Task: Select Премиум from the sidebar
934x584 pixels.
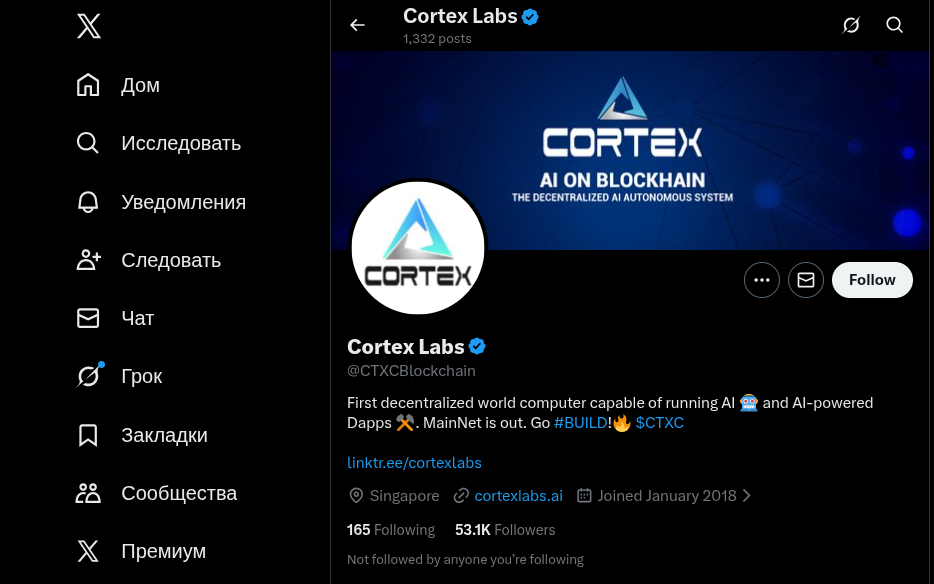Action: tap(88, 550)
